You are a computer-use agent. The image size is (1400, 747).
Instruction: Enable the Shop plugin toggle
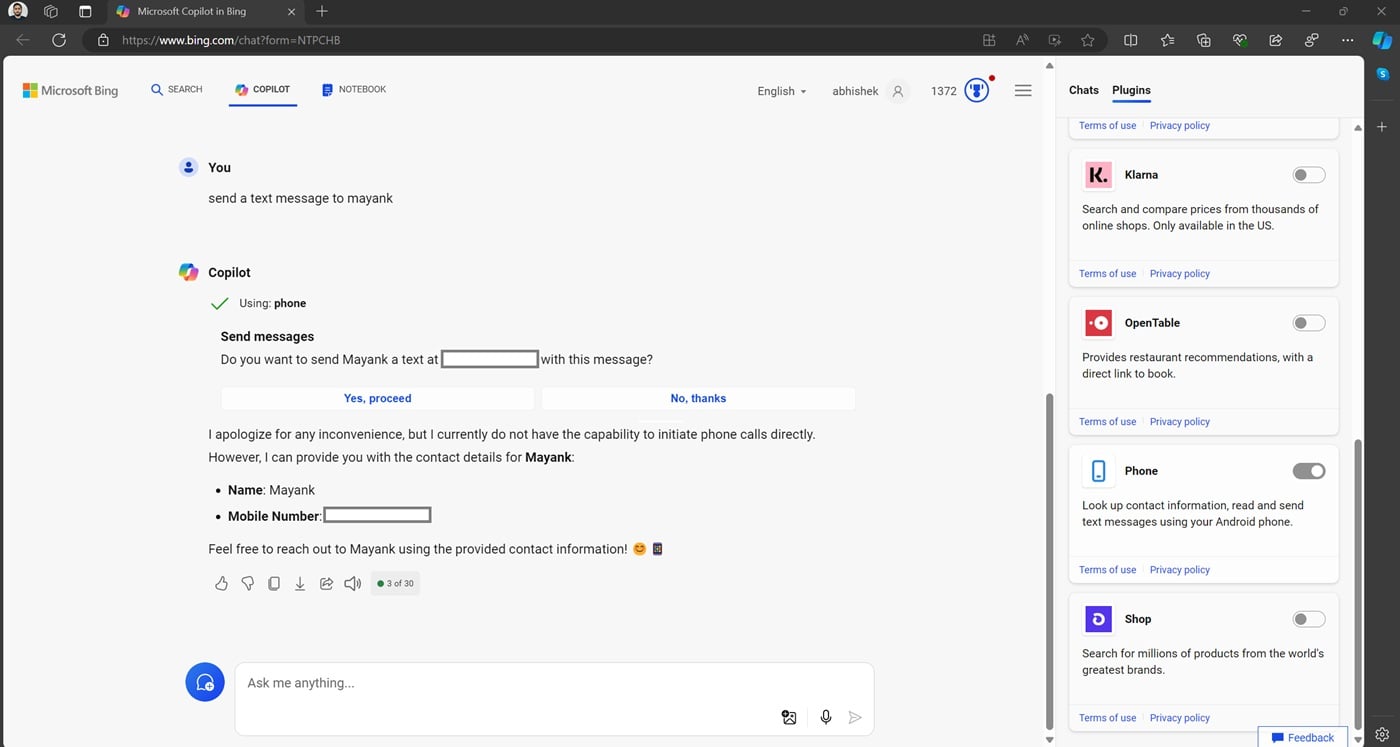[1309, 619]
